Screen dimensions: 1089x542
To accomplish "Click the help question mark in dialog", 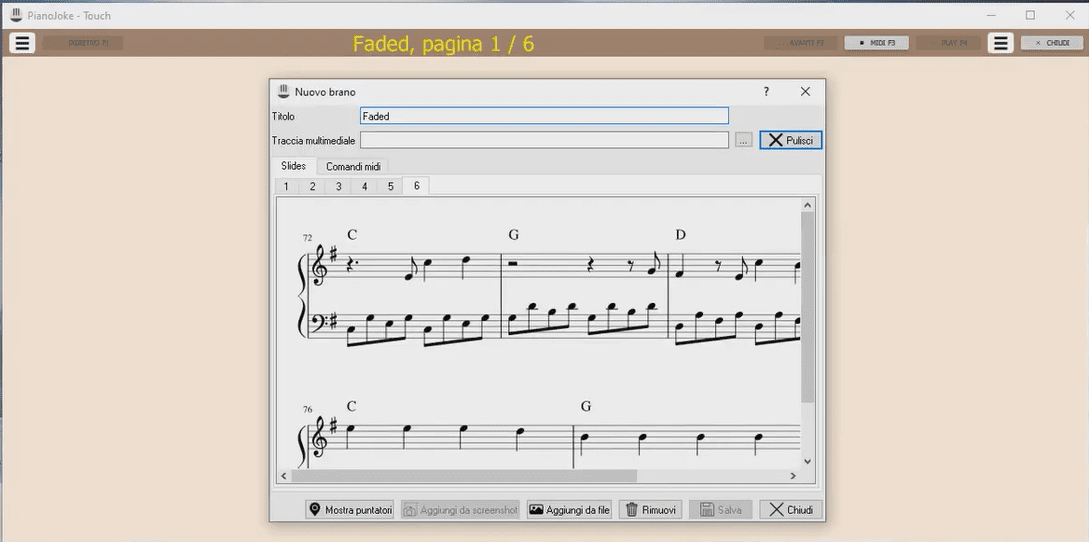I will point(767,91).
